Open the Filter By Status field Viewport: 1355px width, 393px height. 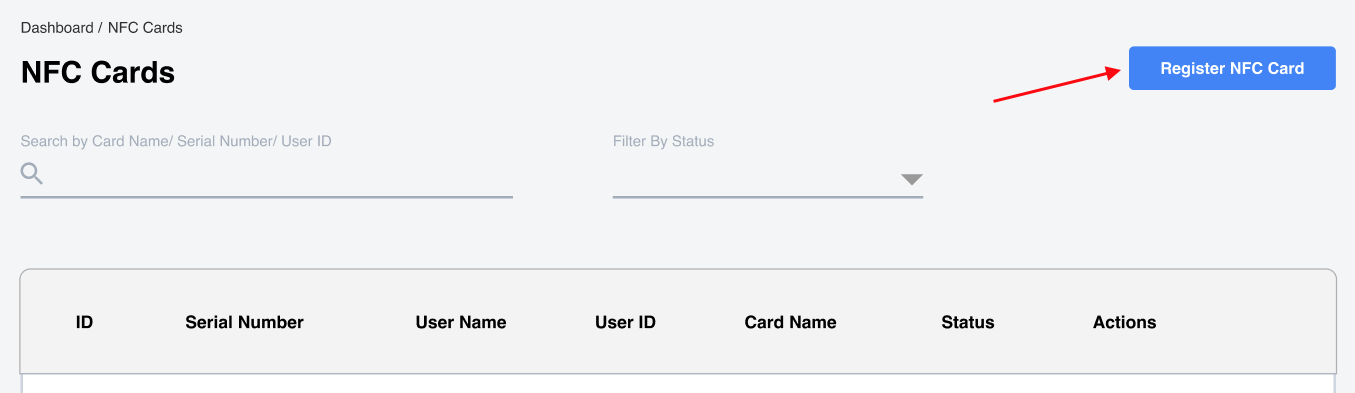(x=768, y=180)
